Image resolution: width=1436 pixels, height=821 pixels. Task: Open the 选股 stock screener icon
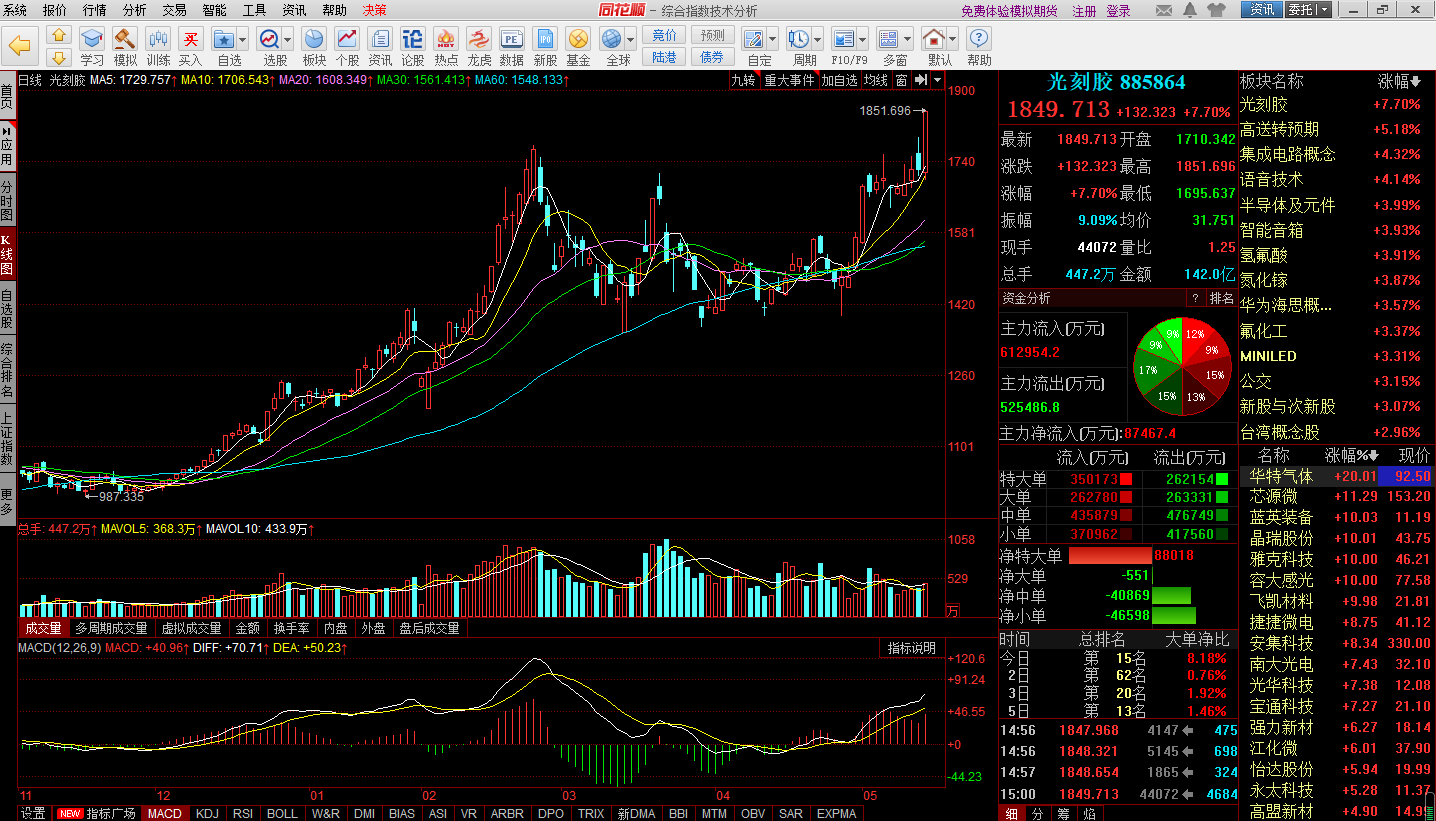[269, 39]
